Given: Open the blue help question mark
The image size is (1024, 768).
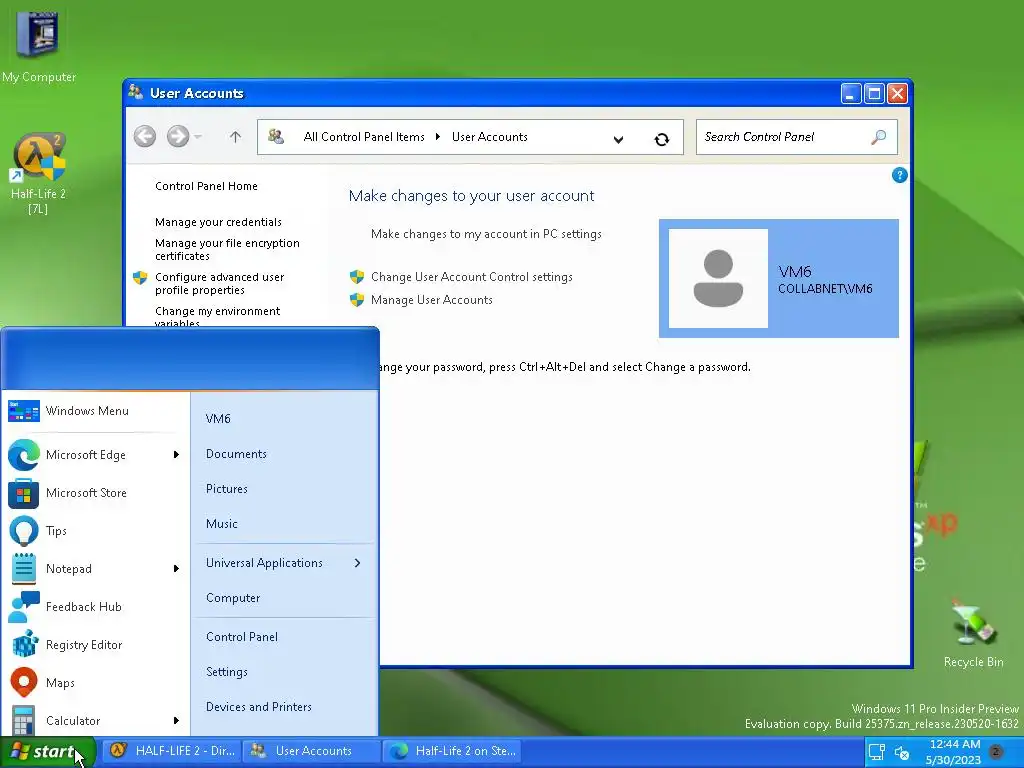Looking at the screenshot, I should [x=899, y=175].
